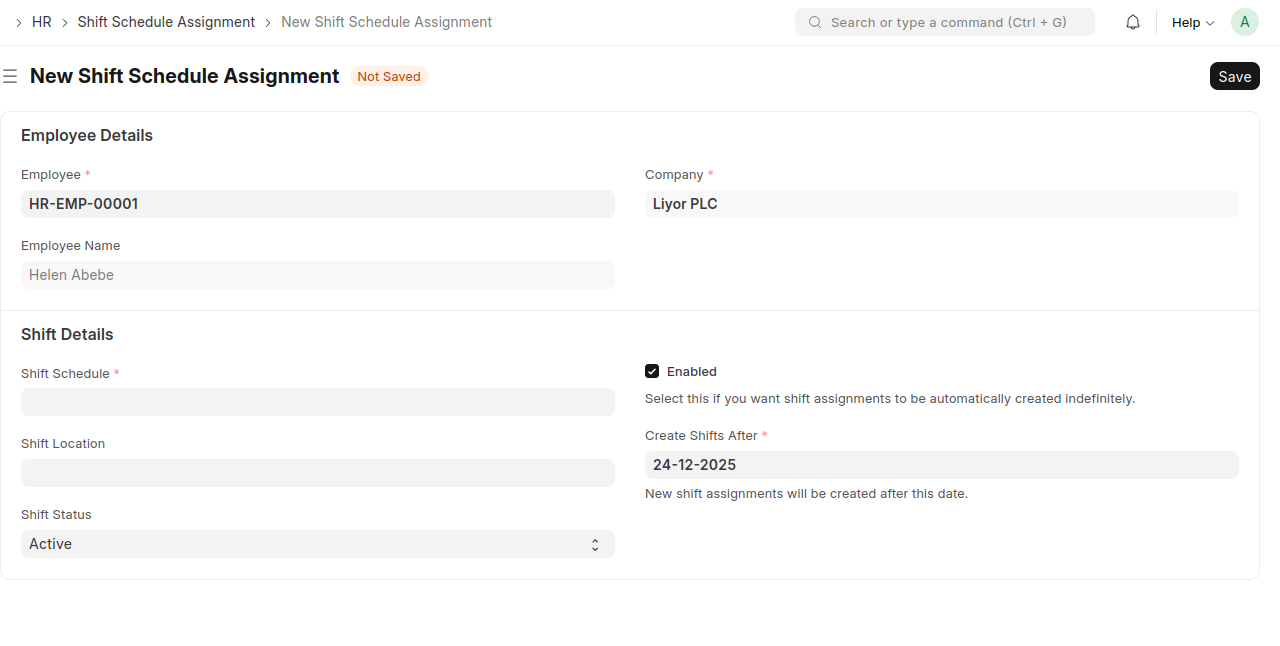Expand the Help dropdown menu

coord(1192,22)
